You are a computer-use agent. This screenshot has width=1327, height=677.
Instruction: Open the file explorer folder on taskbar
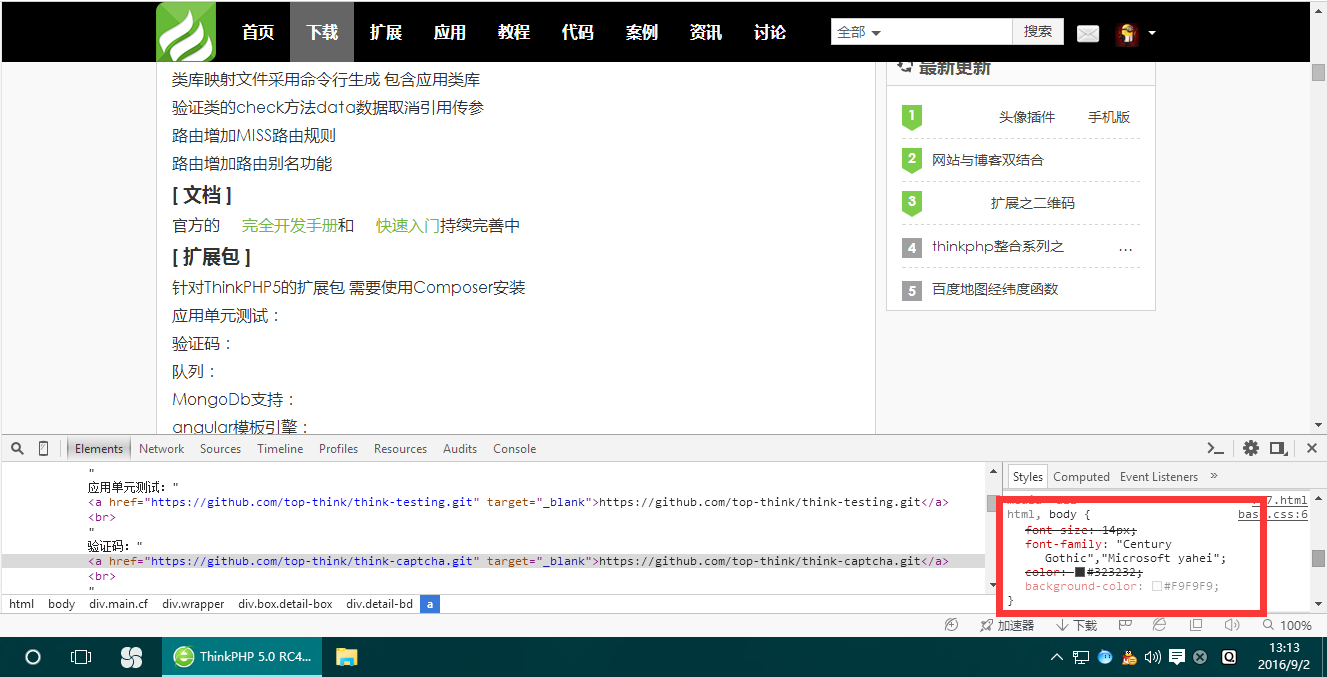346,657
